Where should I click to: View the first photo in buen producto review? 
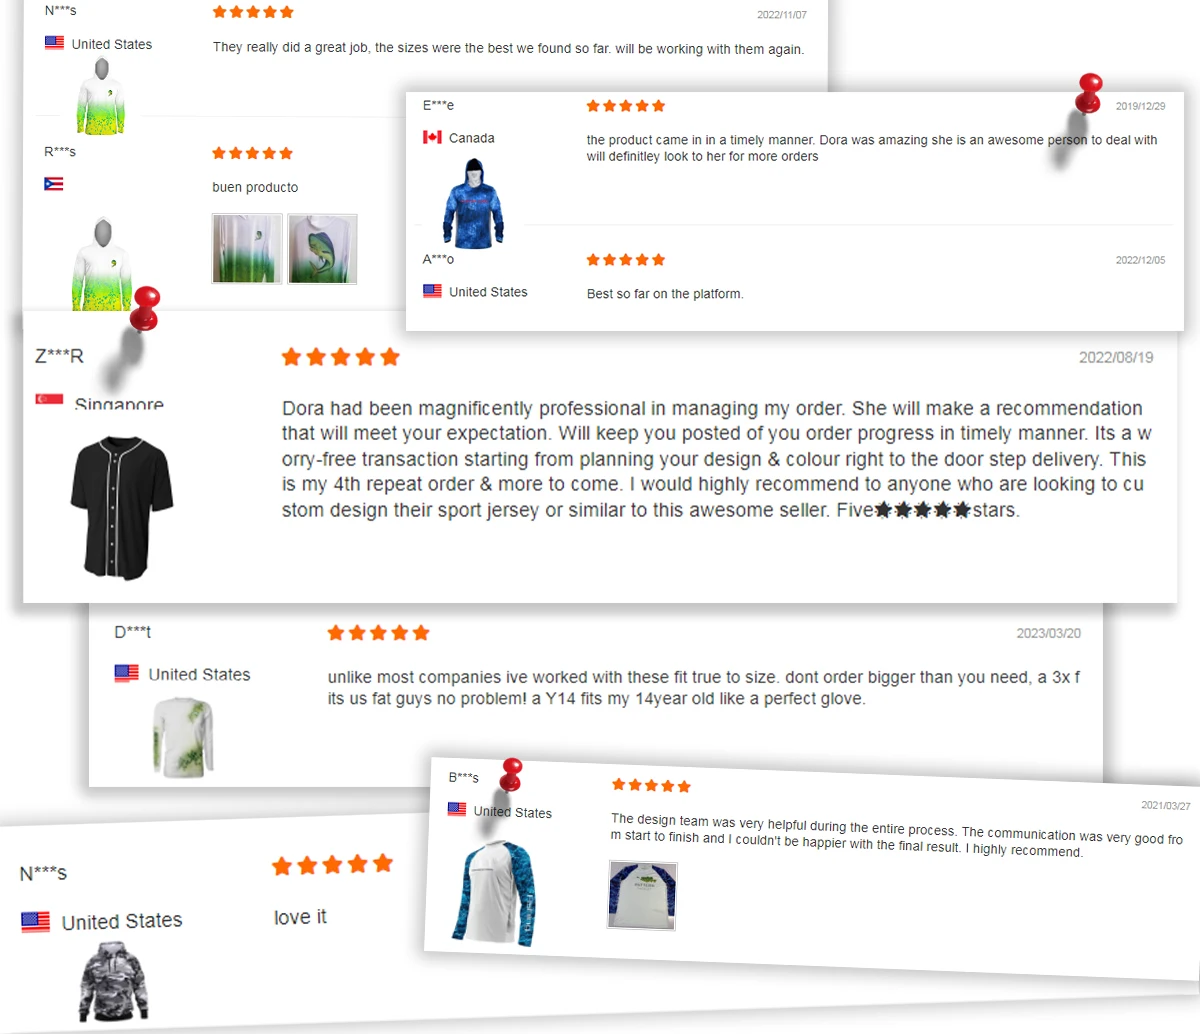click(247, 248)
